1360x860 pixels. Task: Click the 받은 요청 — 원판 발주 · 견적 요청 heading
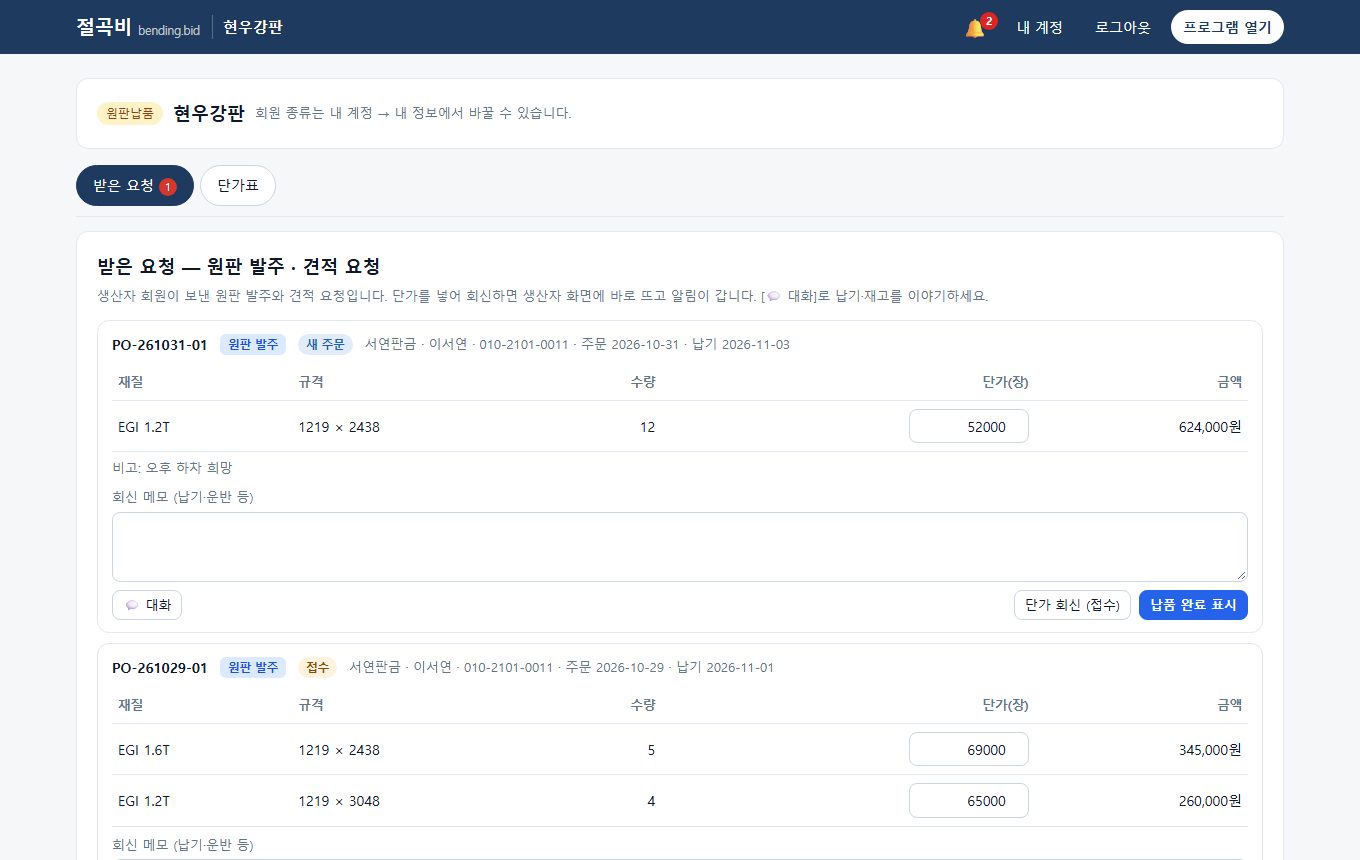[x=238, y=267]
